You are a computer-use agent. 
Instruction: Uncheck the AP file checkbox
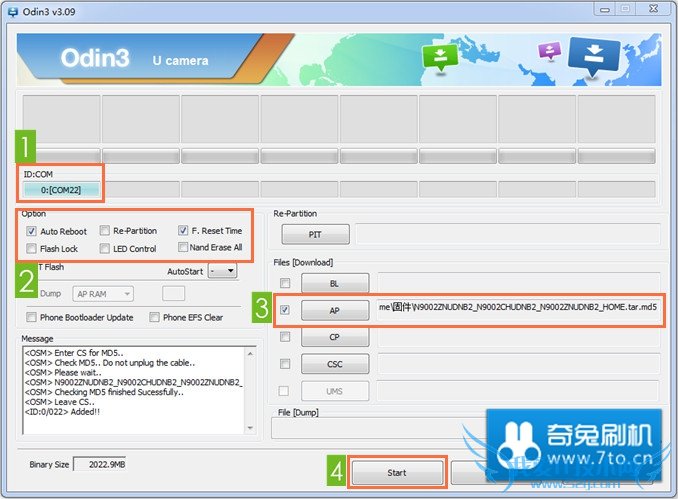(x=285, y=310)
